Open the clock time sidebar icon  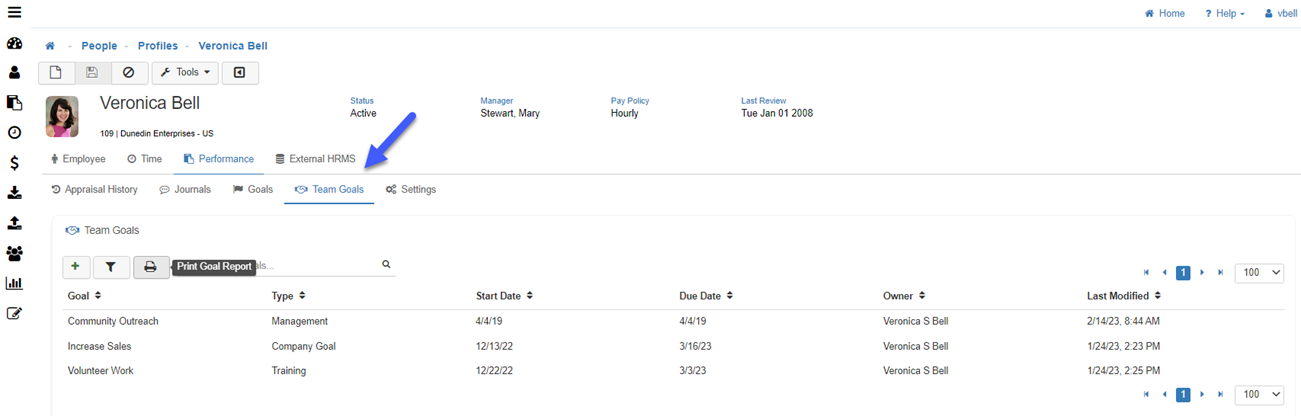tap(14, 132)
